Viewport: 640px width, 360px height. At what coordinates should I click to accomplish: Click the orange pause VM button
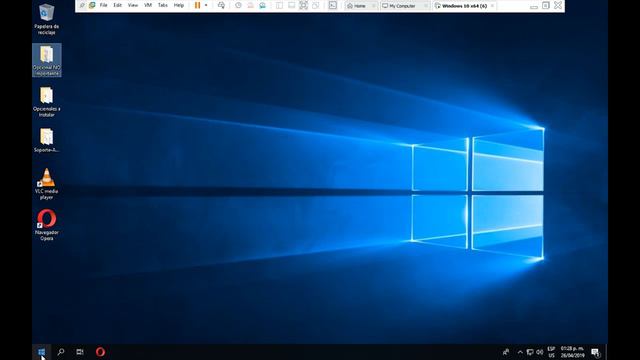pos(197,5)
